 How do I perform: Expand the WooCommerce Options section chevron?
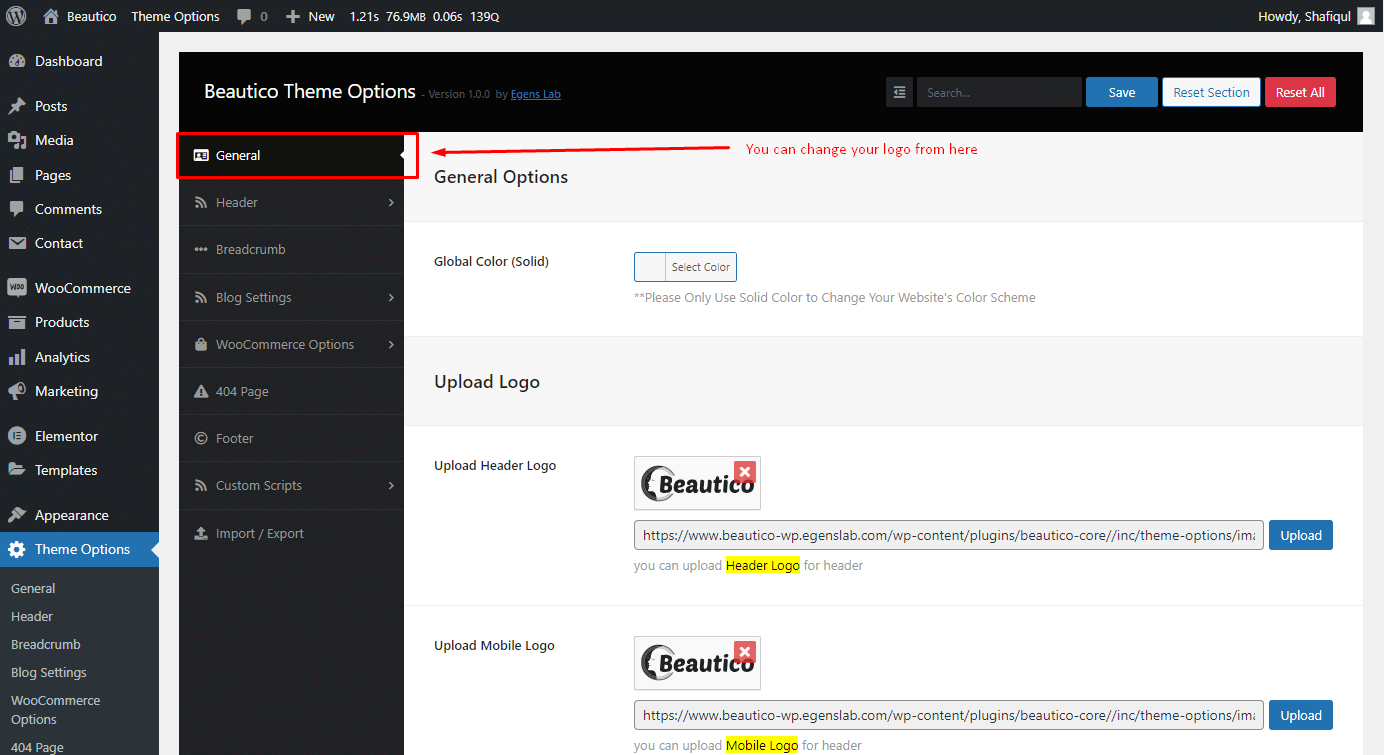391,345
